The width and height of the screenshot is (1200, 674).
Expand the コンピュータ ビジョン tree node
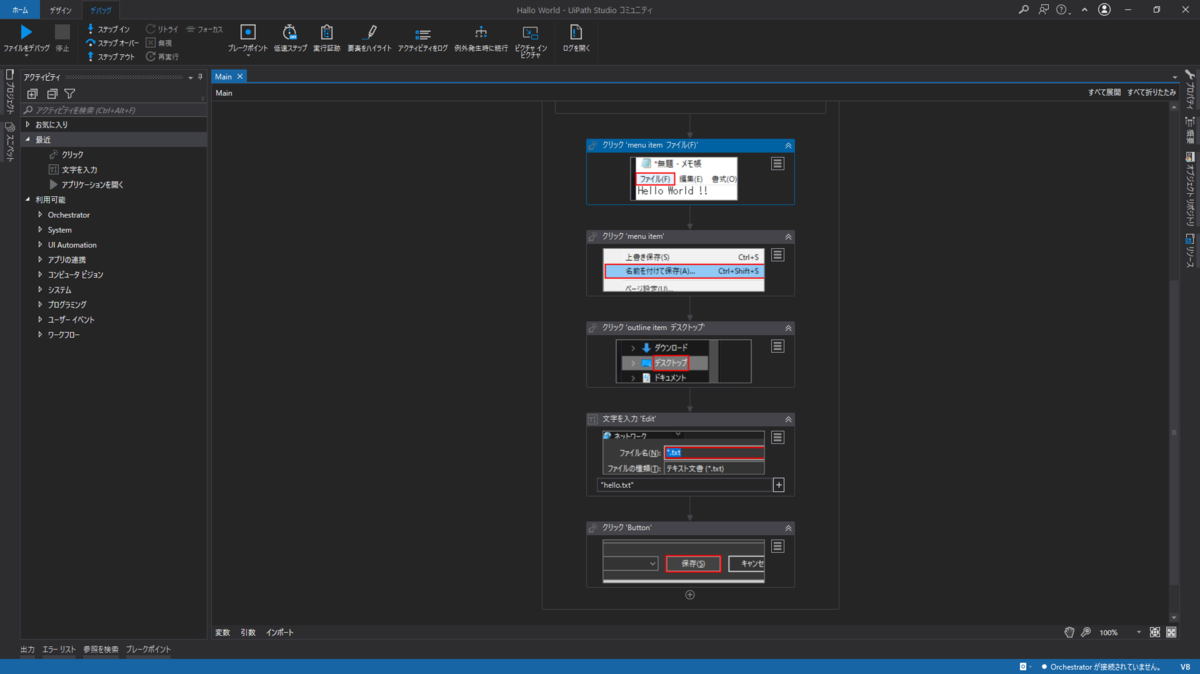click(40, 275)
